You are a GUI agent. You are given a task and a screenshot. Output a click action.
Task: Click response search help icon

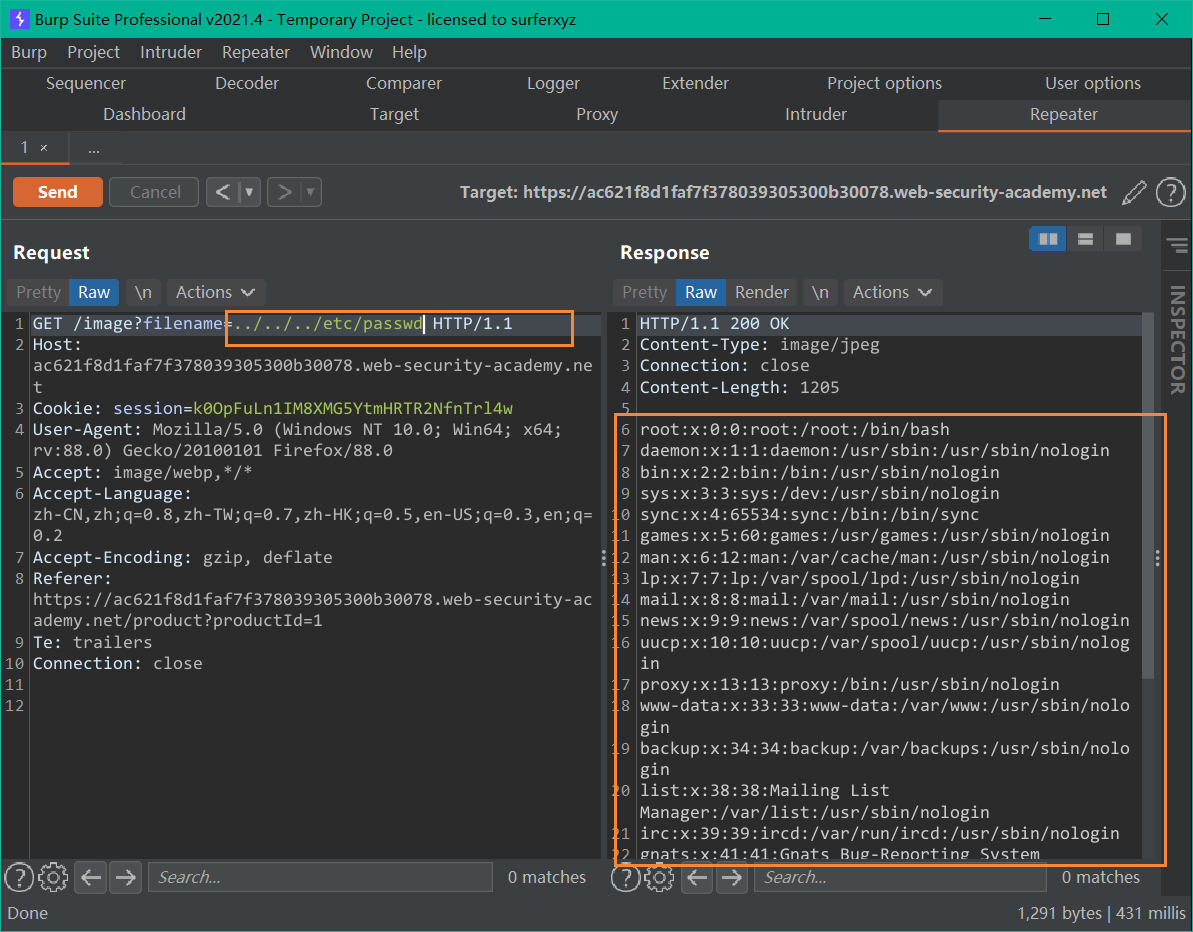click(625, 877)
